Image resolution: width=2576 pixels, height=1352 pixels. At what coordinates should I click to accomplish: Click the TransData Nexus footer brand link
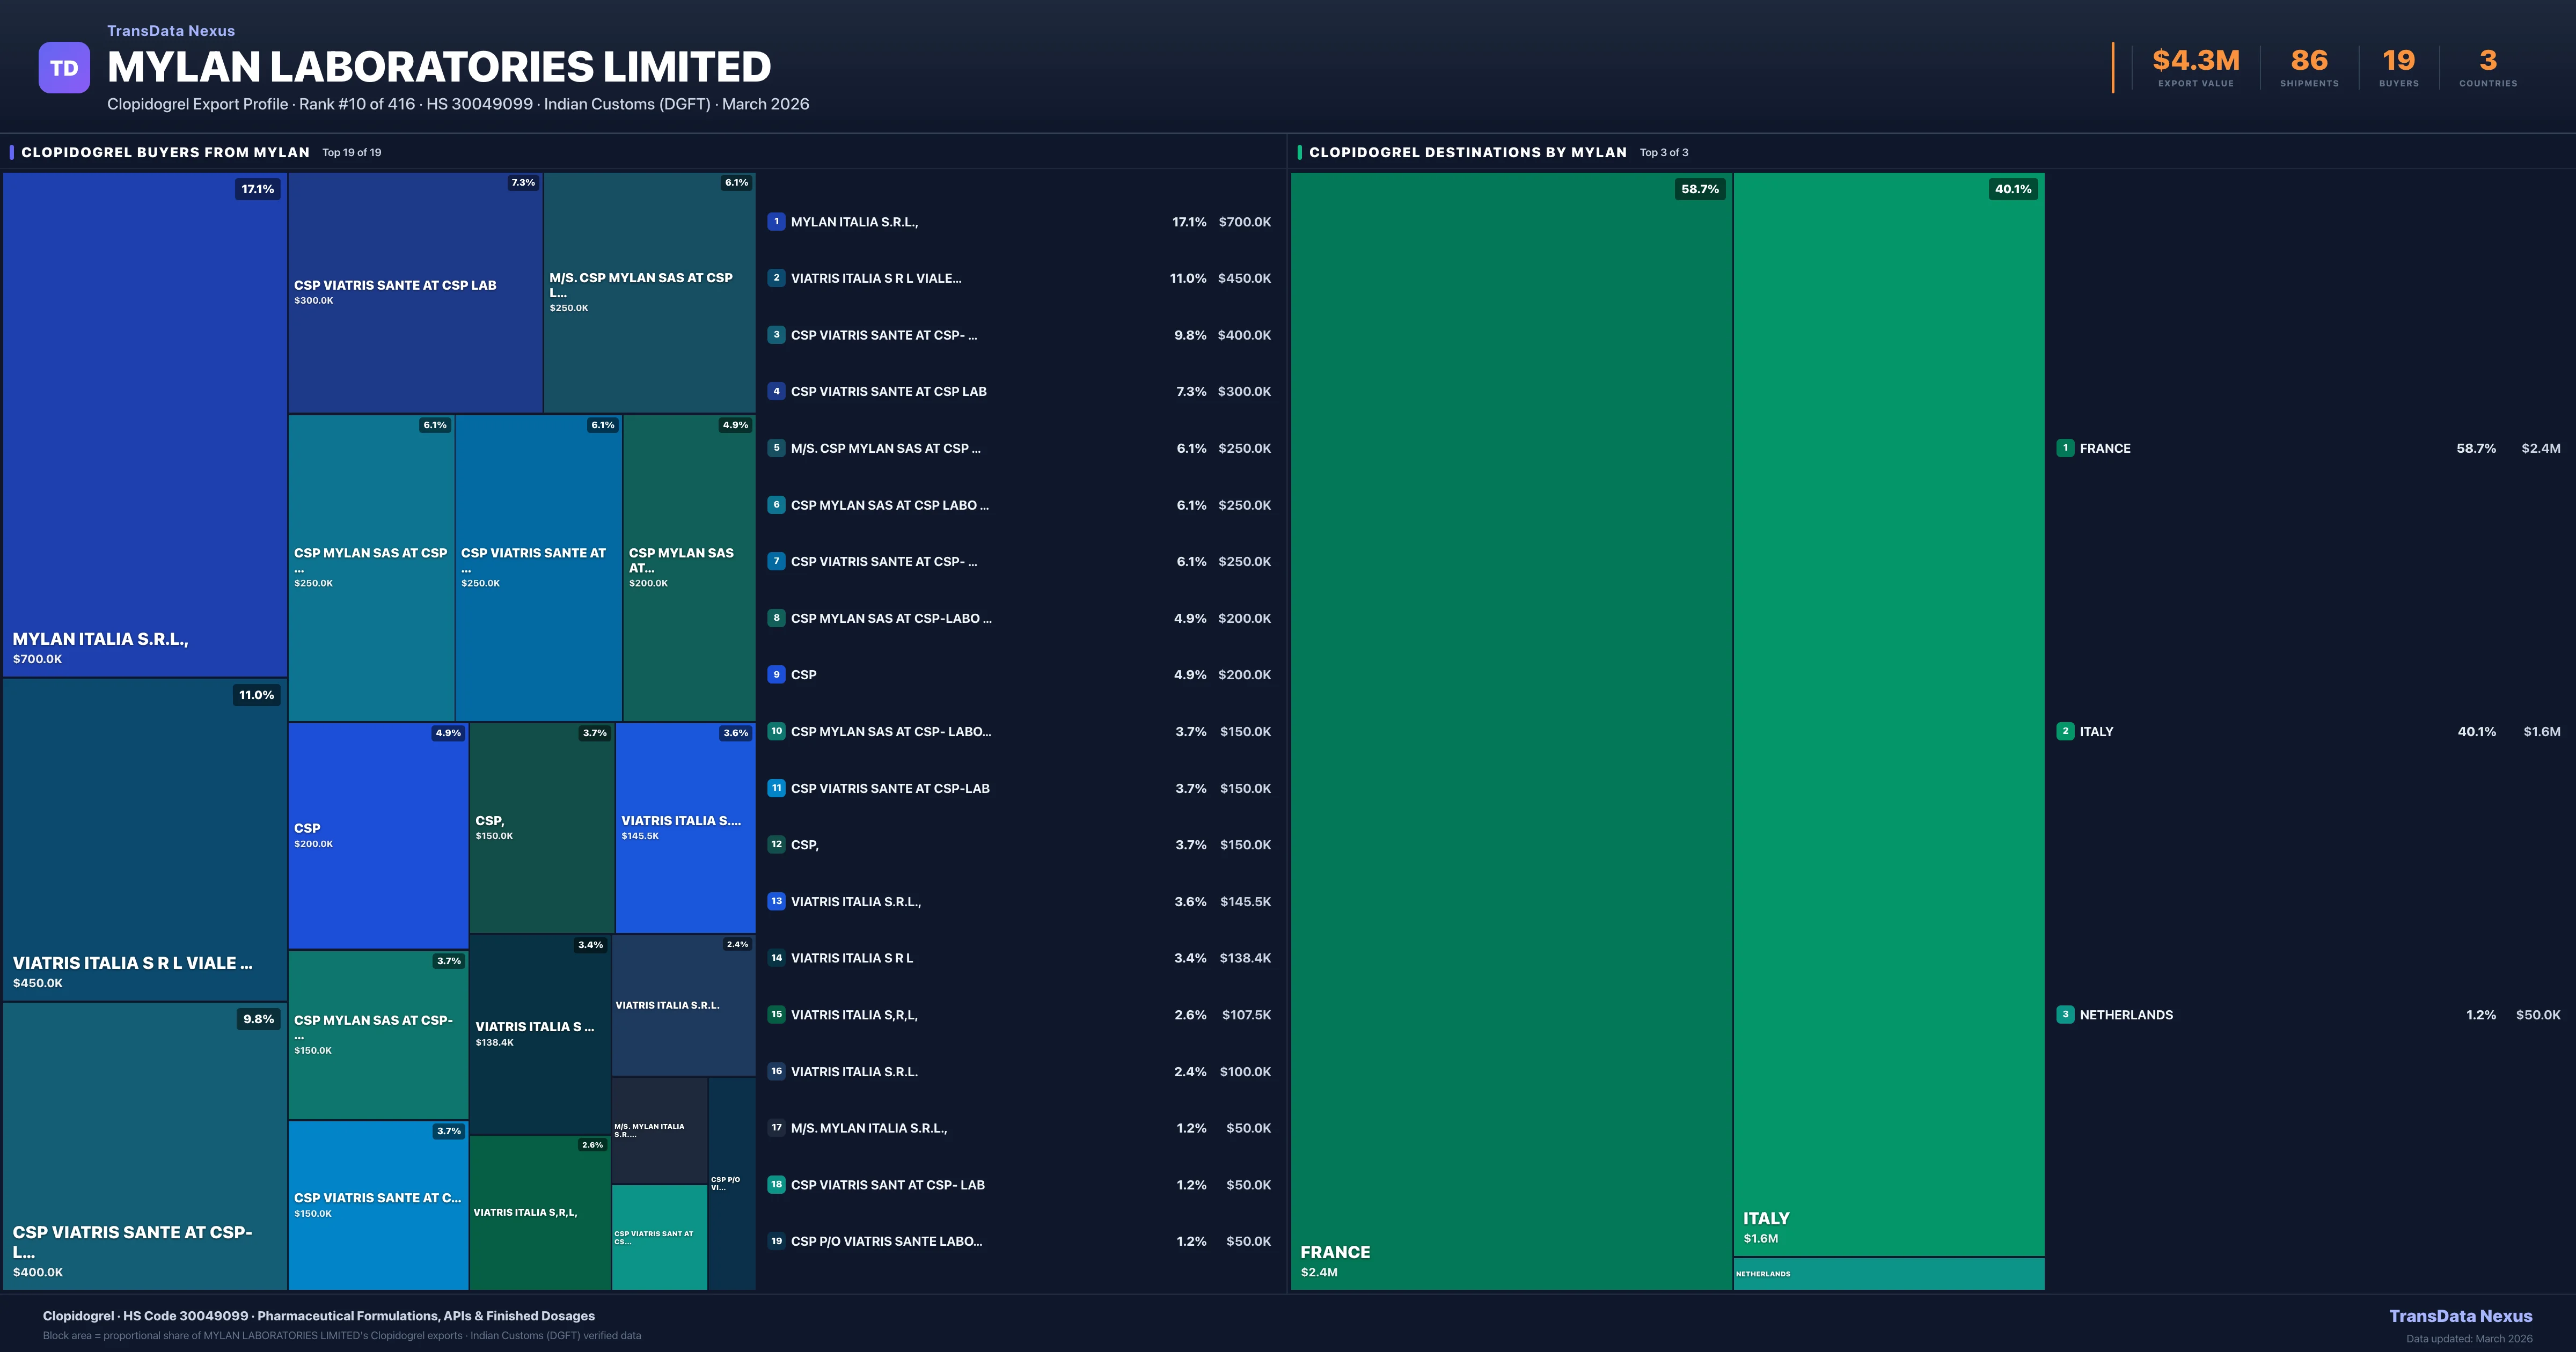[x=2460, y=1316]
